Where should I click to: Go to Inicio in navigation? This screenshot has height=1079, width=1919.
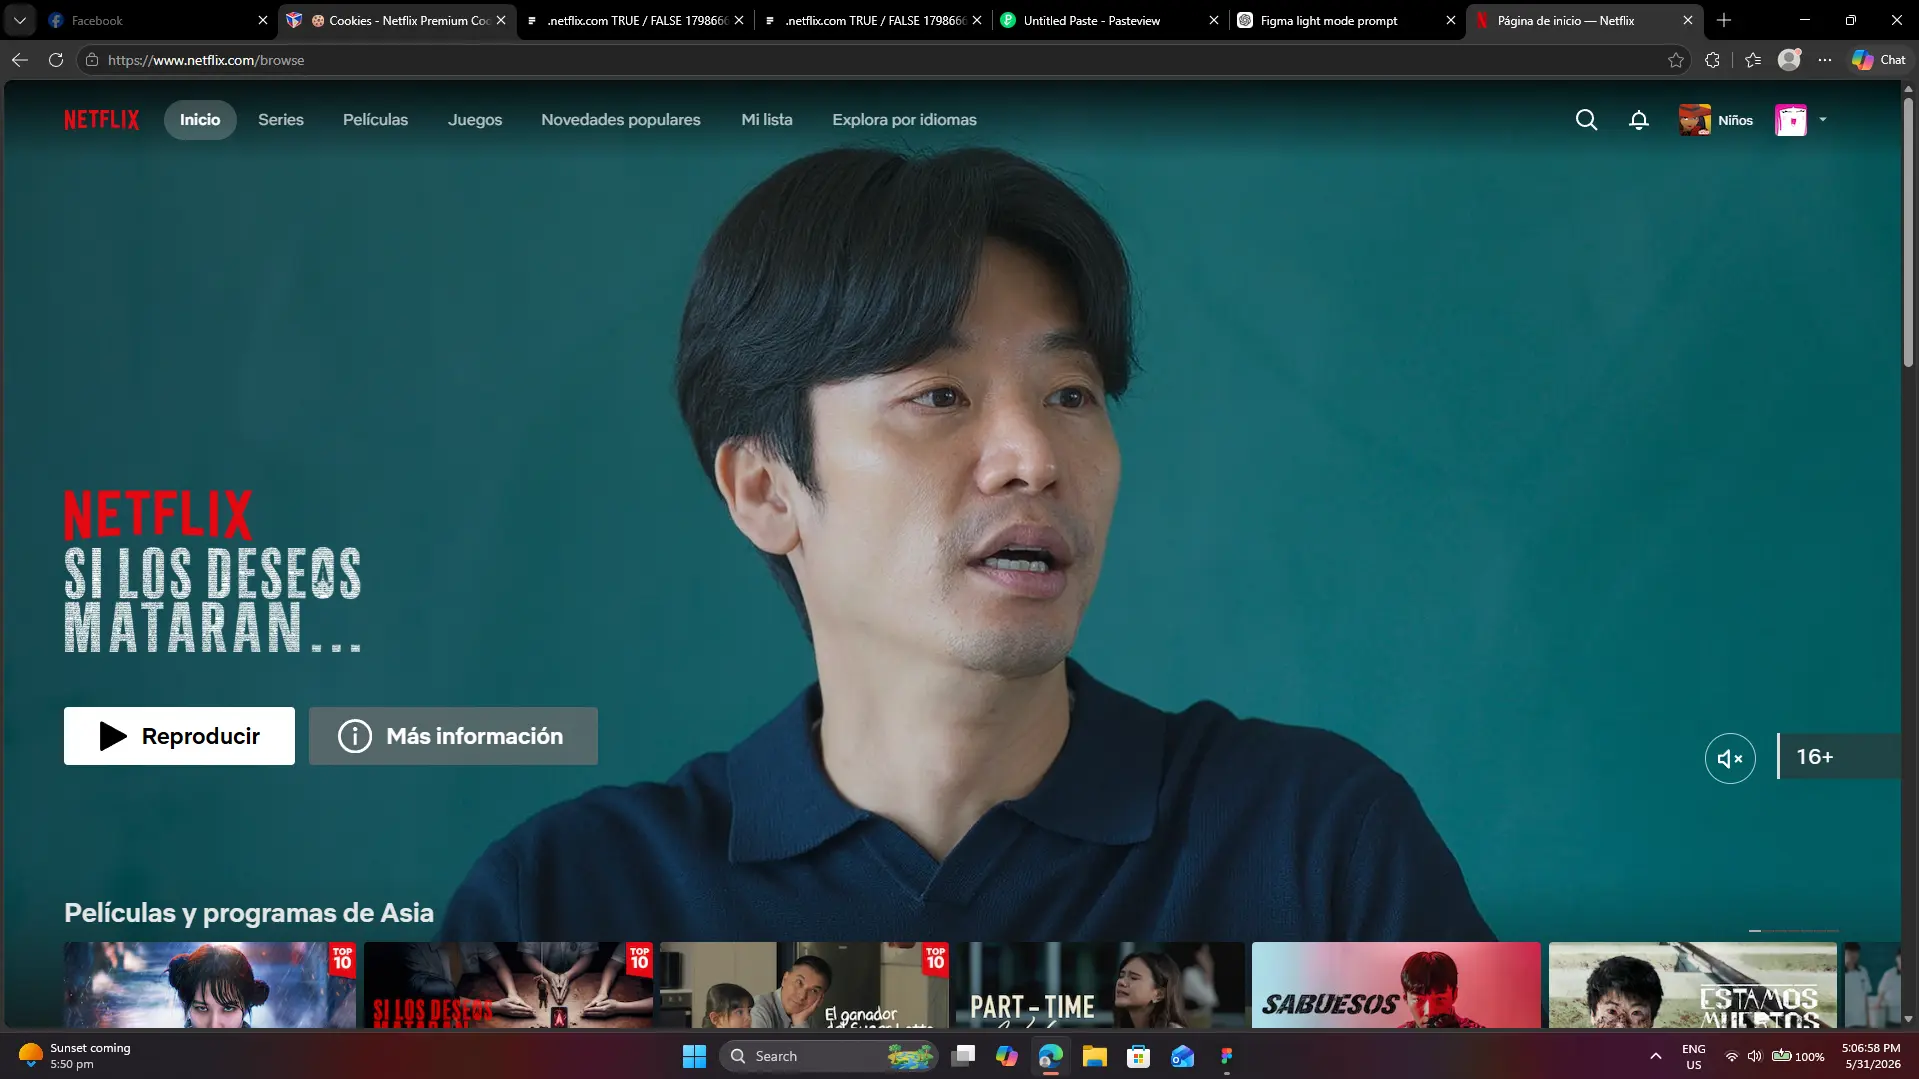pyautogui.click(x=200, y=120)
